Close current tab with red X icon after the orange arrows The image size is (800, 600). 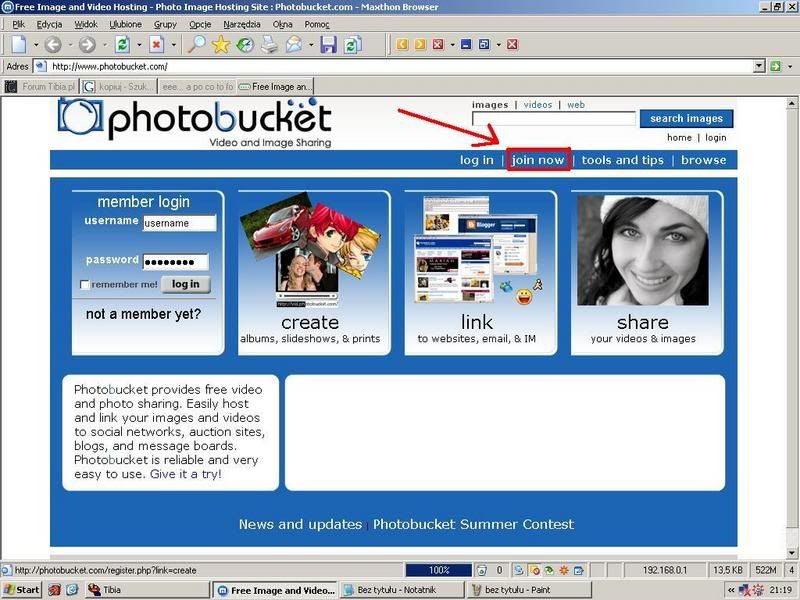(438, 44)
